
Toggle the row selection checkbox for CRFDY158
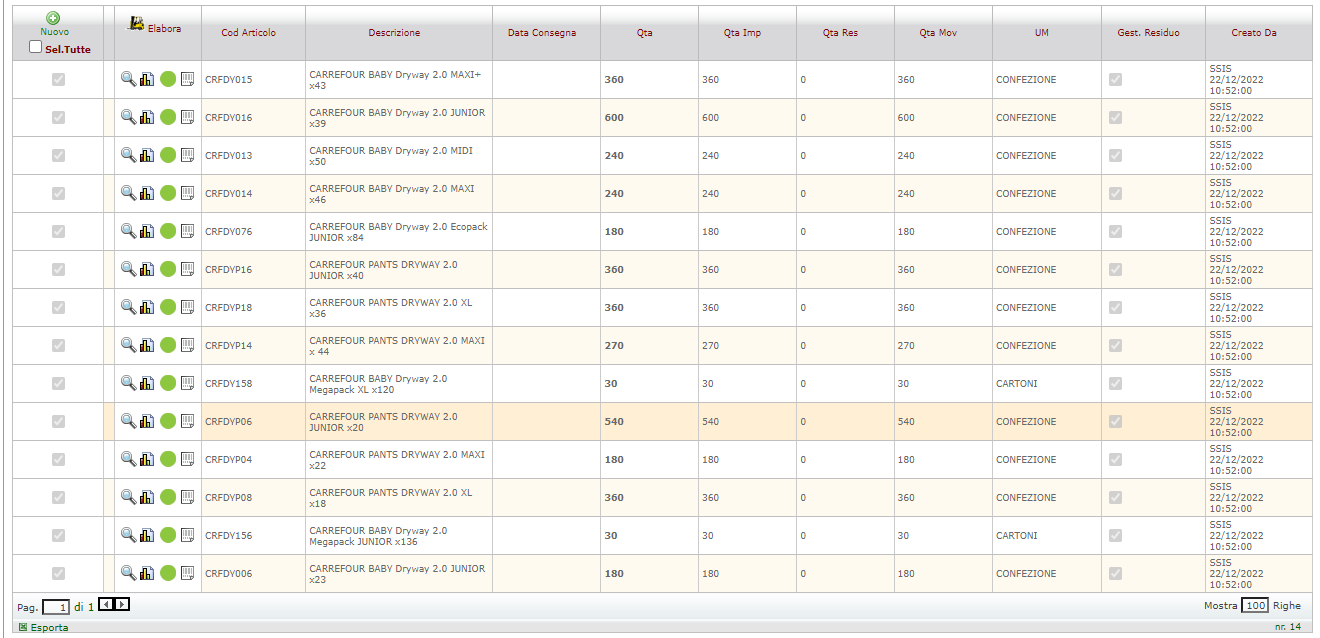pos(58,384)
